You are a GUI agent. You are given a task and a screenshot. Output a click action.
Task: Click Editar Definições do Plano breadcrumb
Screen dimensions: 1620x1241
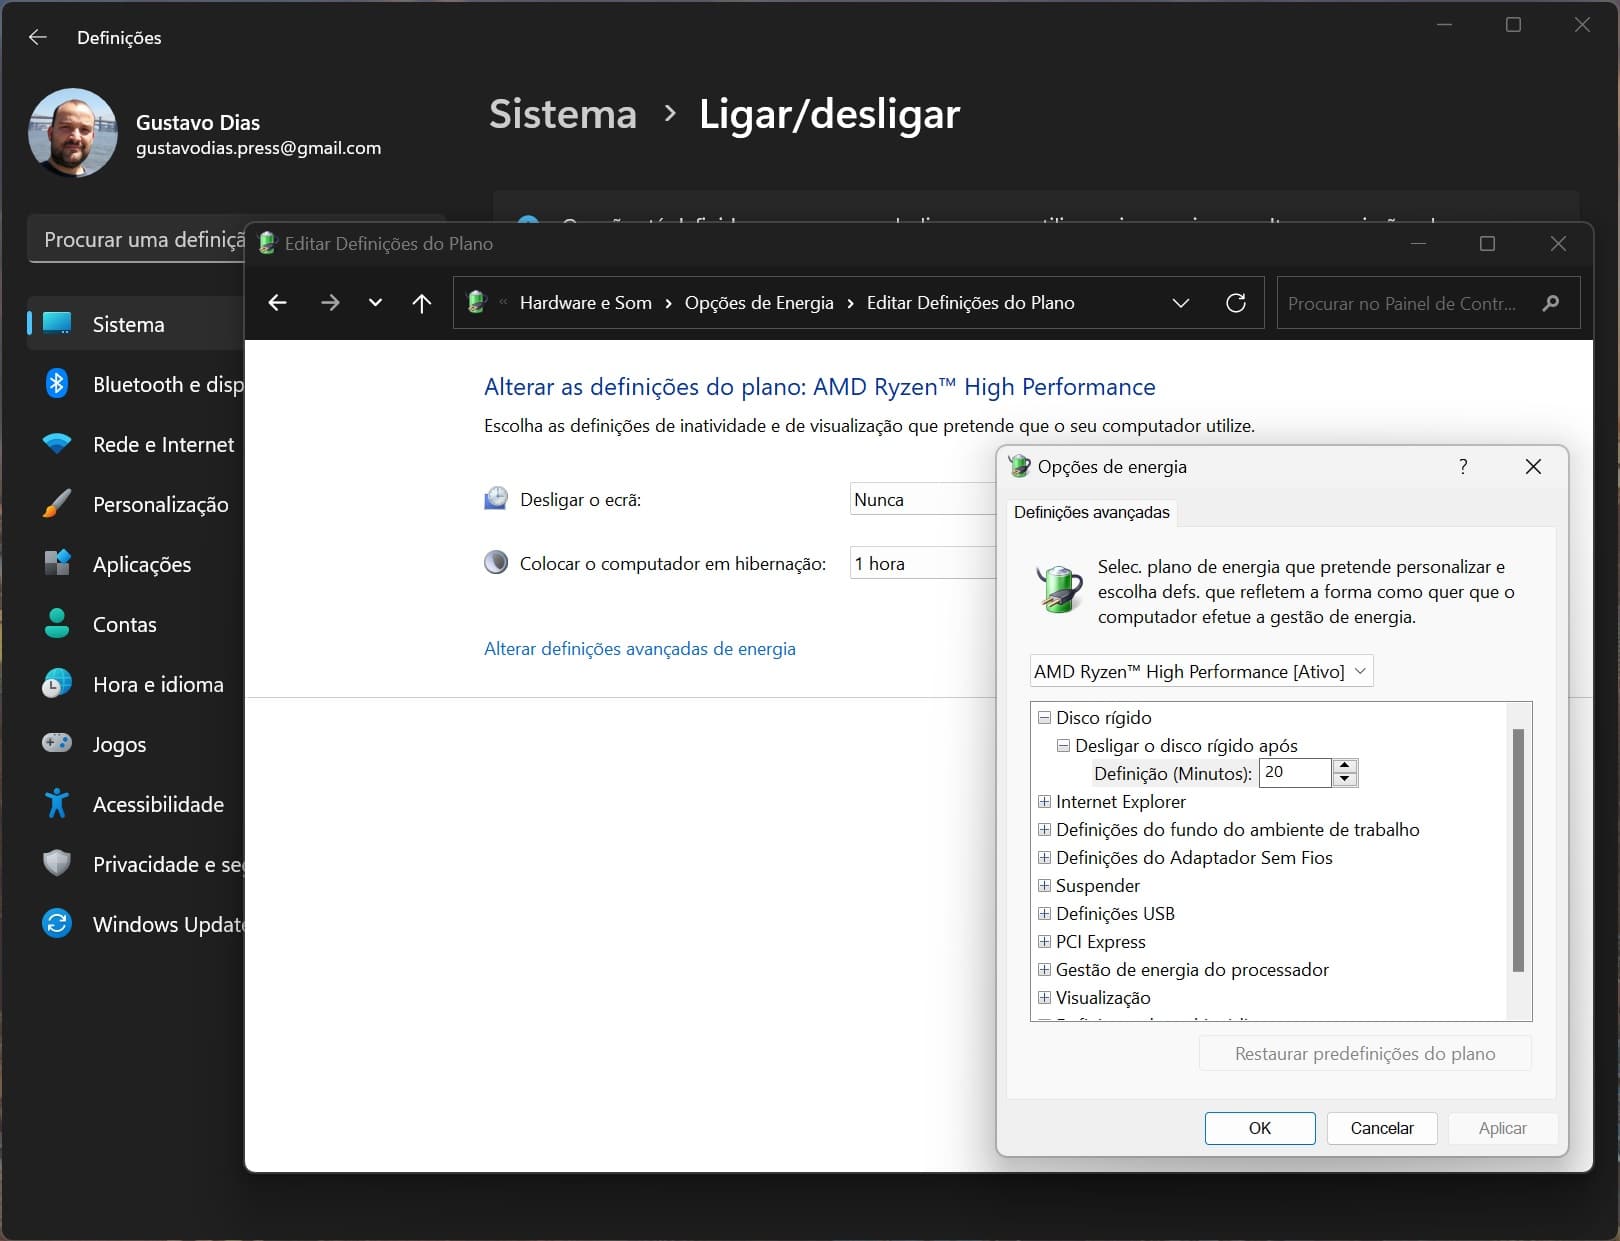coord(970,303)
